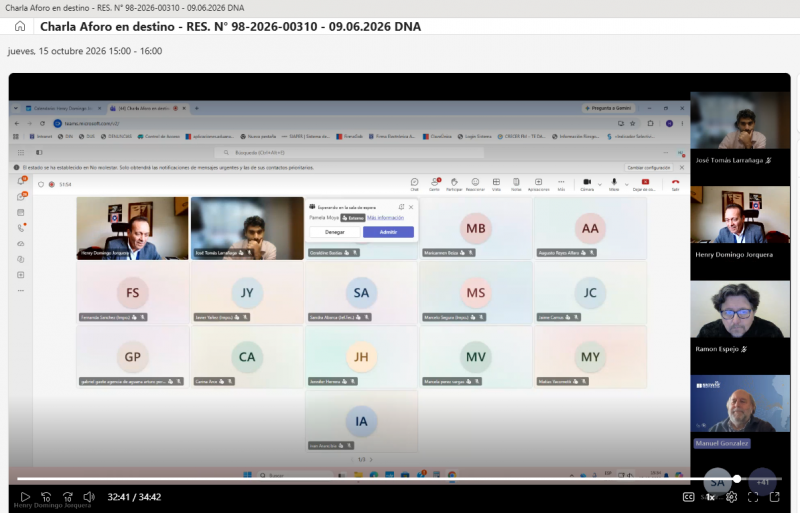Skip forward 10 seconds in the recording

(x=67, y=497)
